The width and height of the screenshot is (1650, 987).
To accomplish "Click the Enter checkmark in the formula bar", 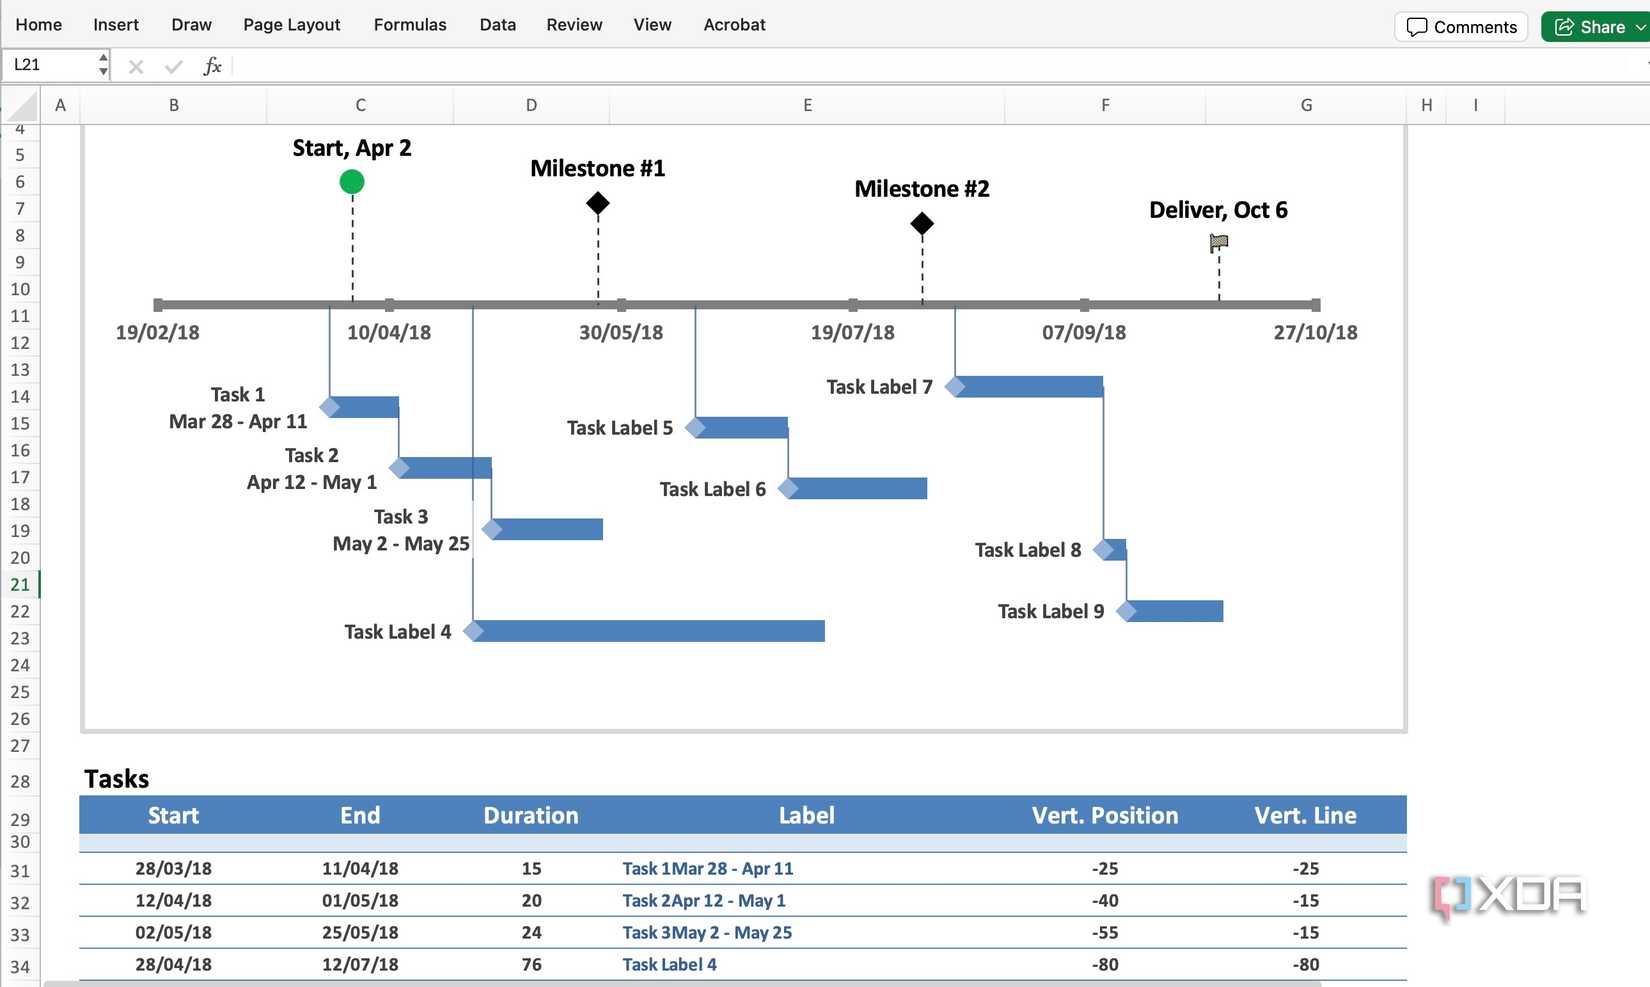I will click(173, 66).
